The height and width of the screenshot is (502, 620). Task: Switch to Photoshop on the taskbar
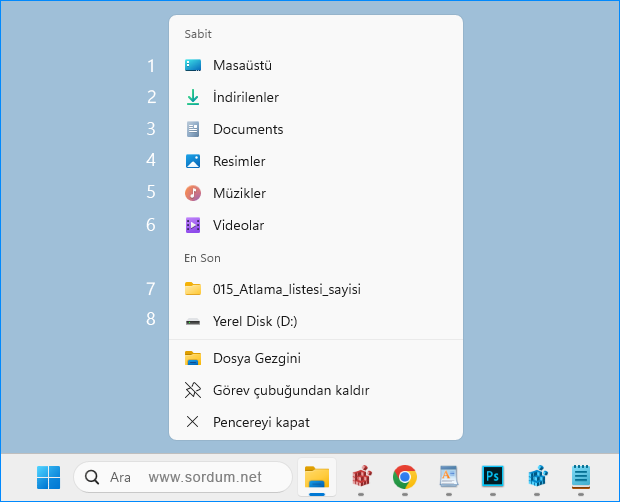click(x=493, y=476)
